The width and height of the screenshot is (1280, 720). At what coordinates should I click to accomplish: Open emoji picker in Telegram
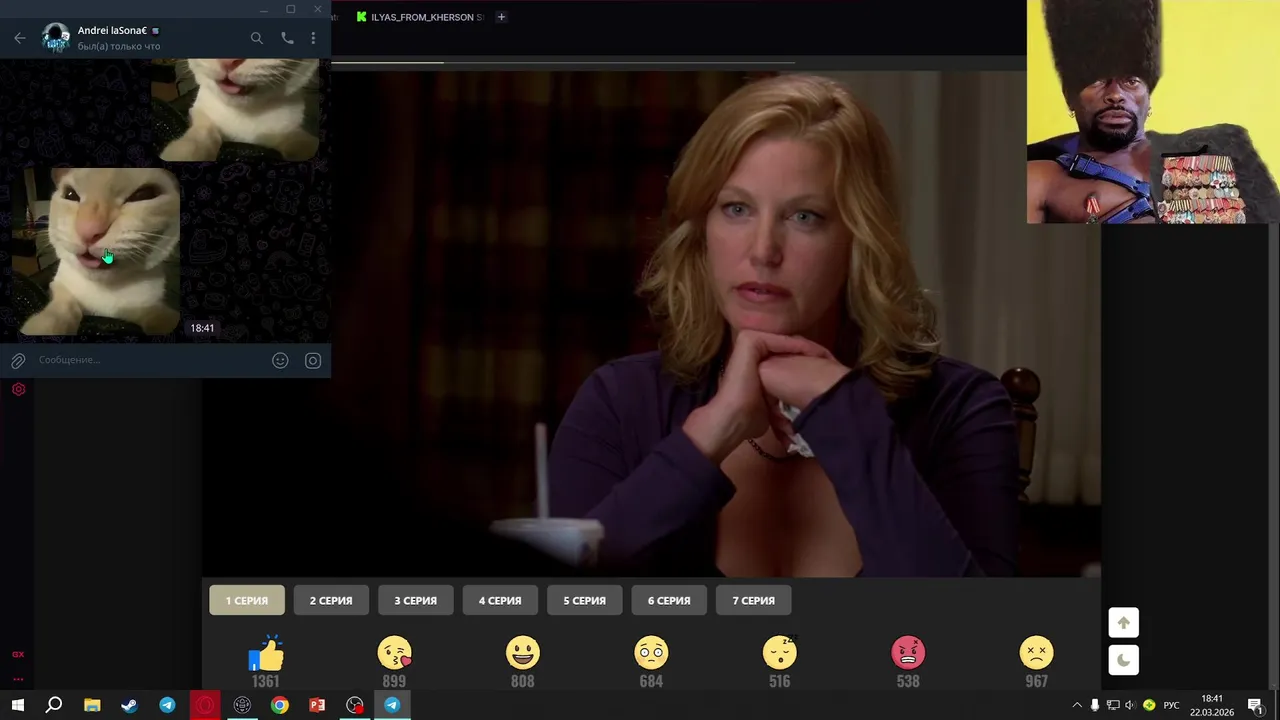pyautogui.click(x=280, y=361)
